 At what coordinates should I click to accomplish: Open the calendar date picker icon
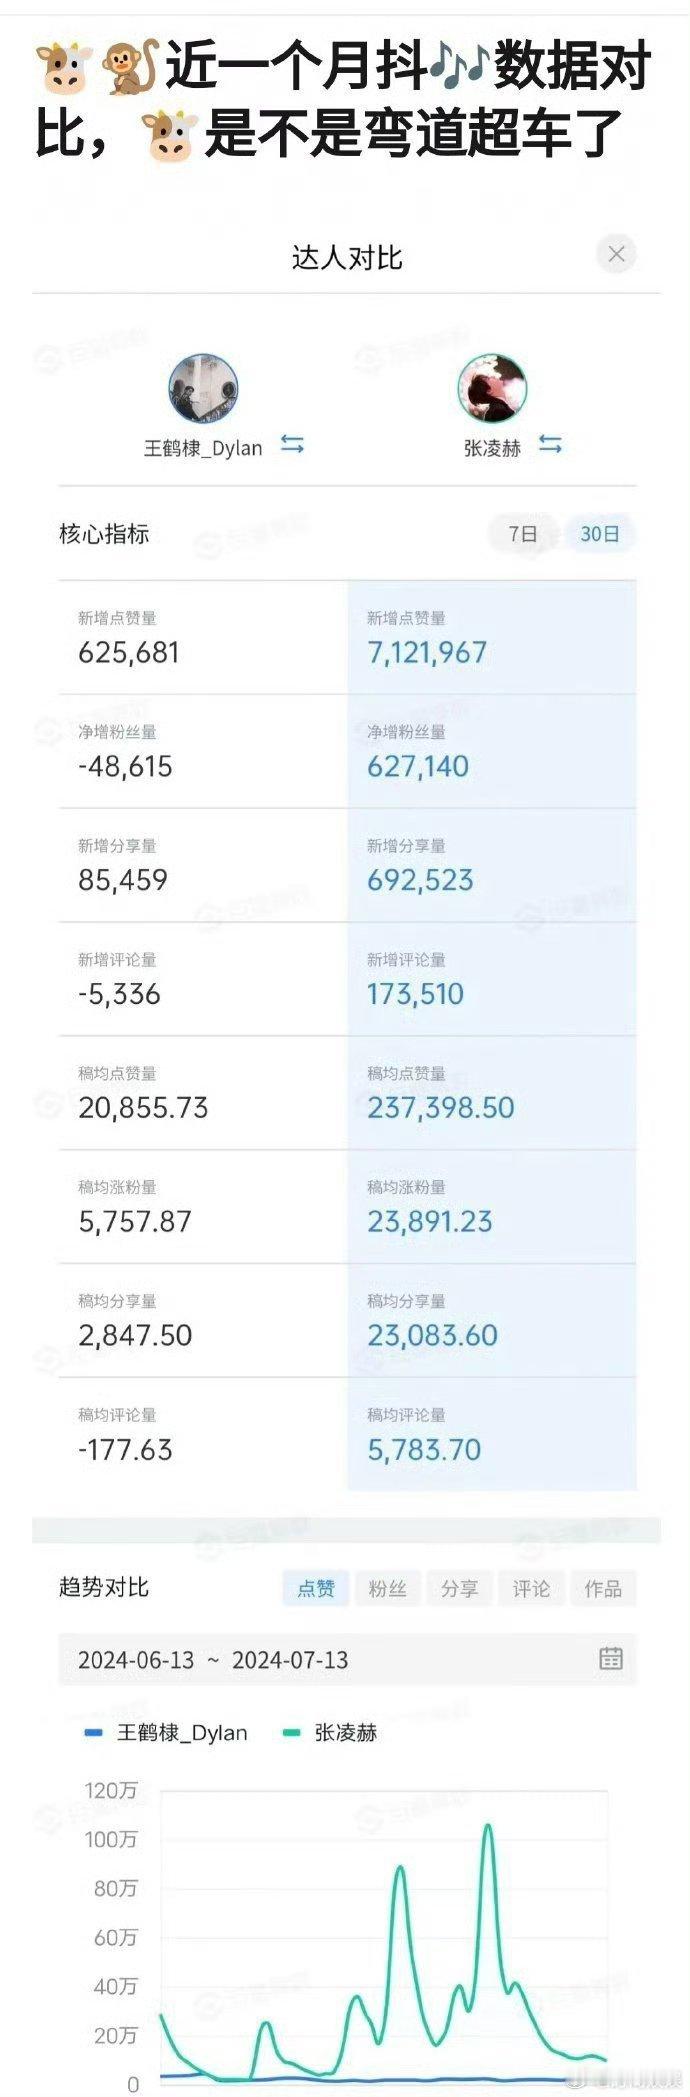click(614, 1659)
